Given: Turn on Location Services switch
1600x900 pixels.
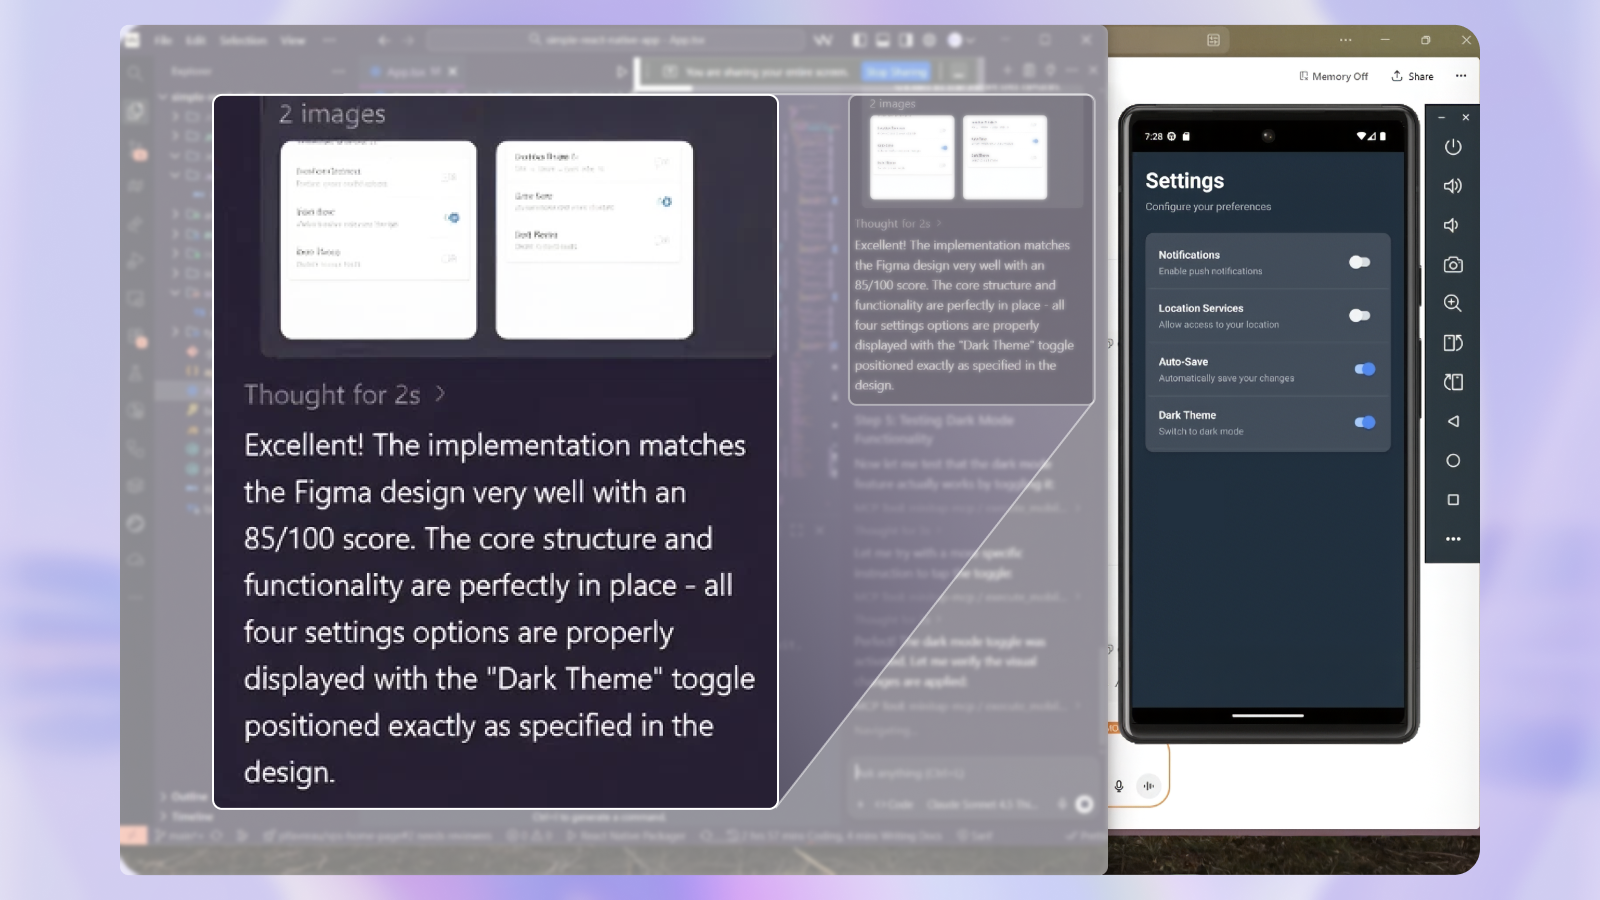Looking at the screenshot, I should 1359,316.
